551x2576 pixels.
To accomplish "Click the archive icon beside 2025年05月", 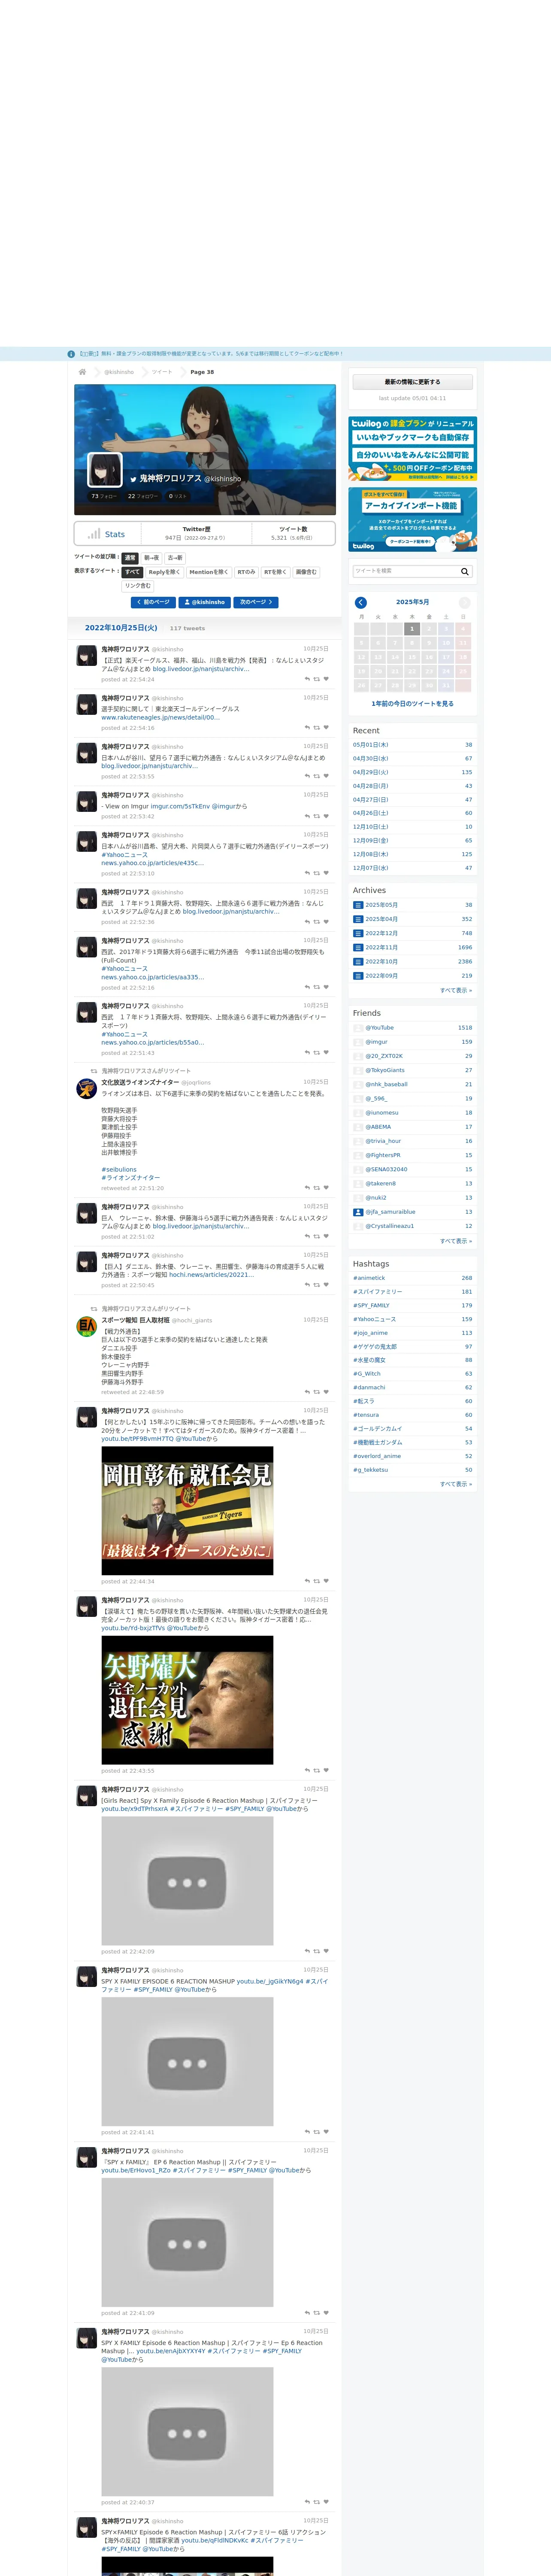I will coord(357,905).
